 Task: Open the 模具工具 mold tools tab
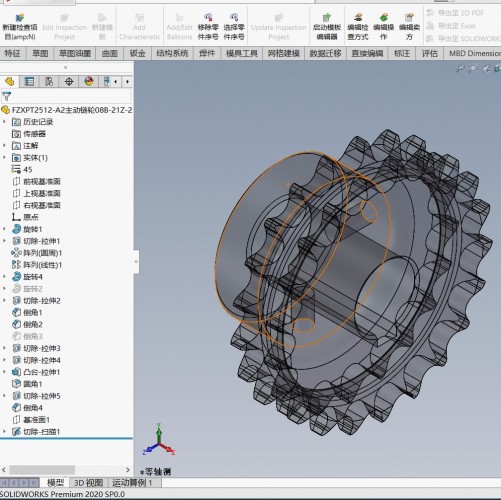pyautogui.click(x=242, y=53)
